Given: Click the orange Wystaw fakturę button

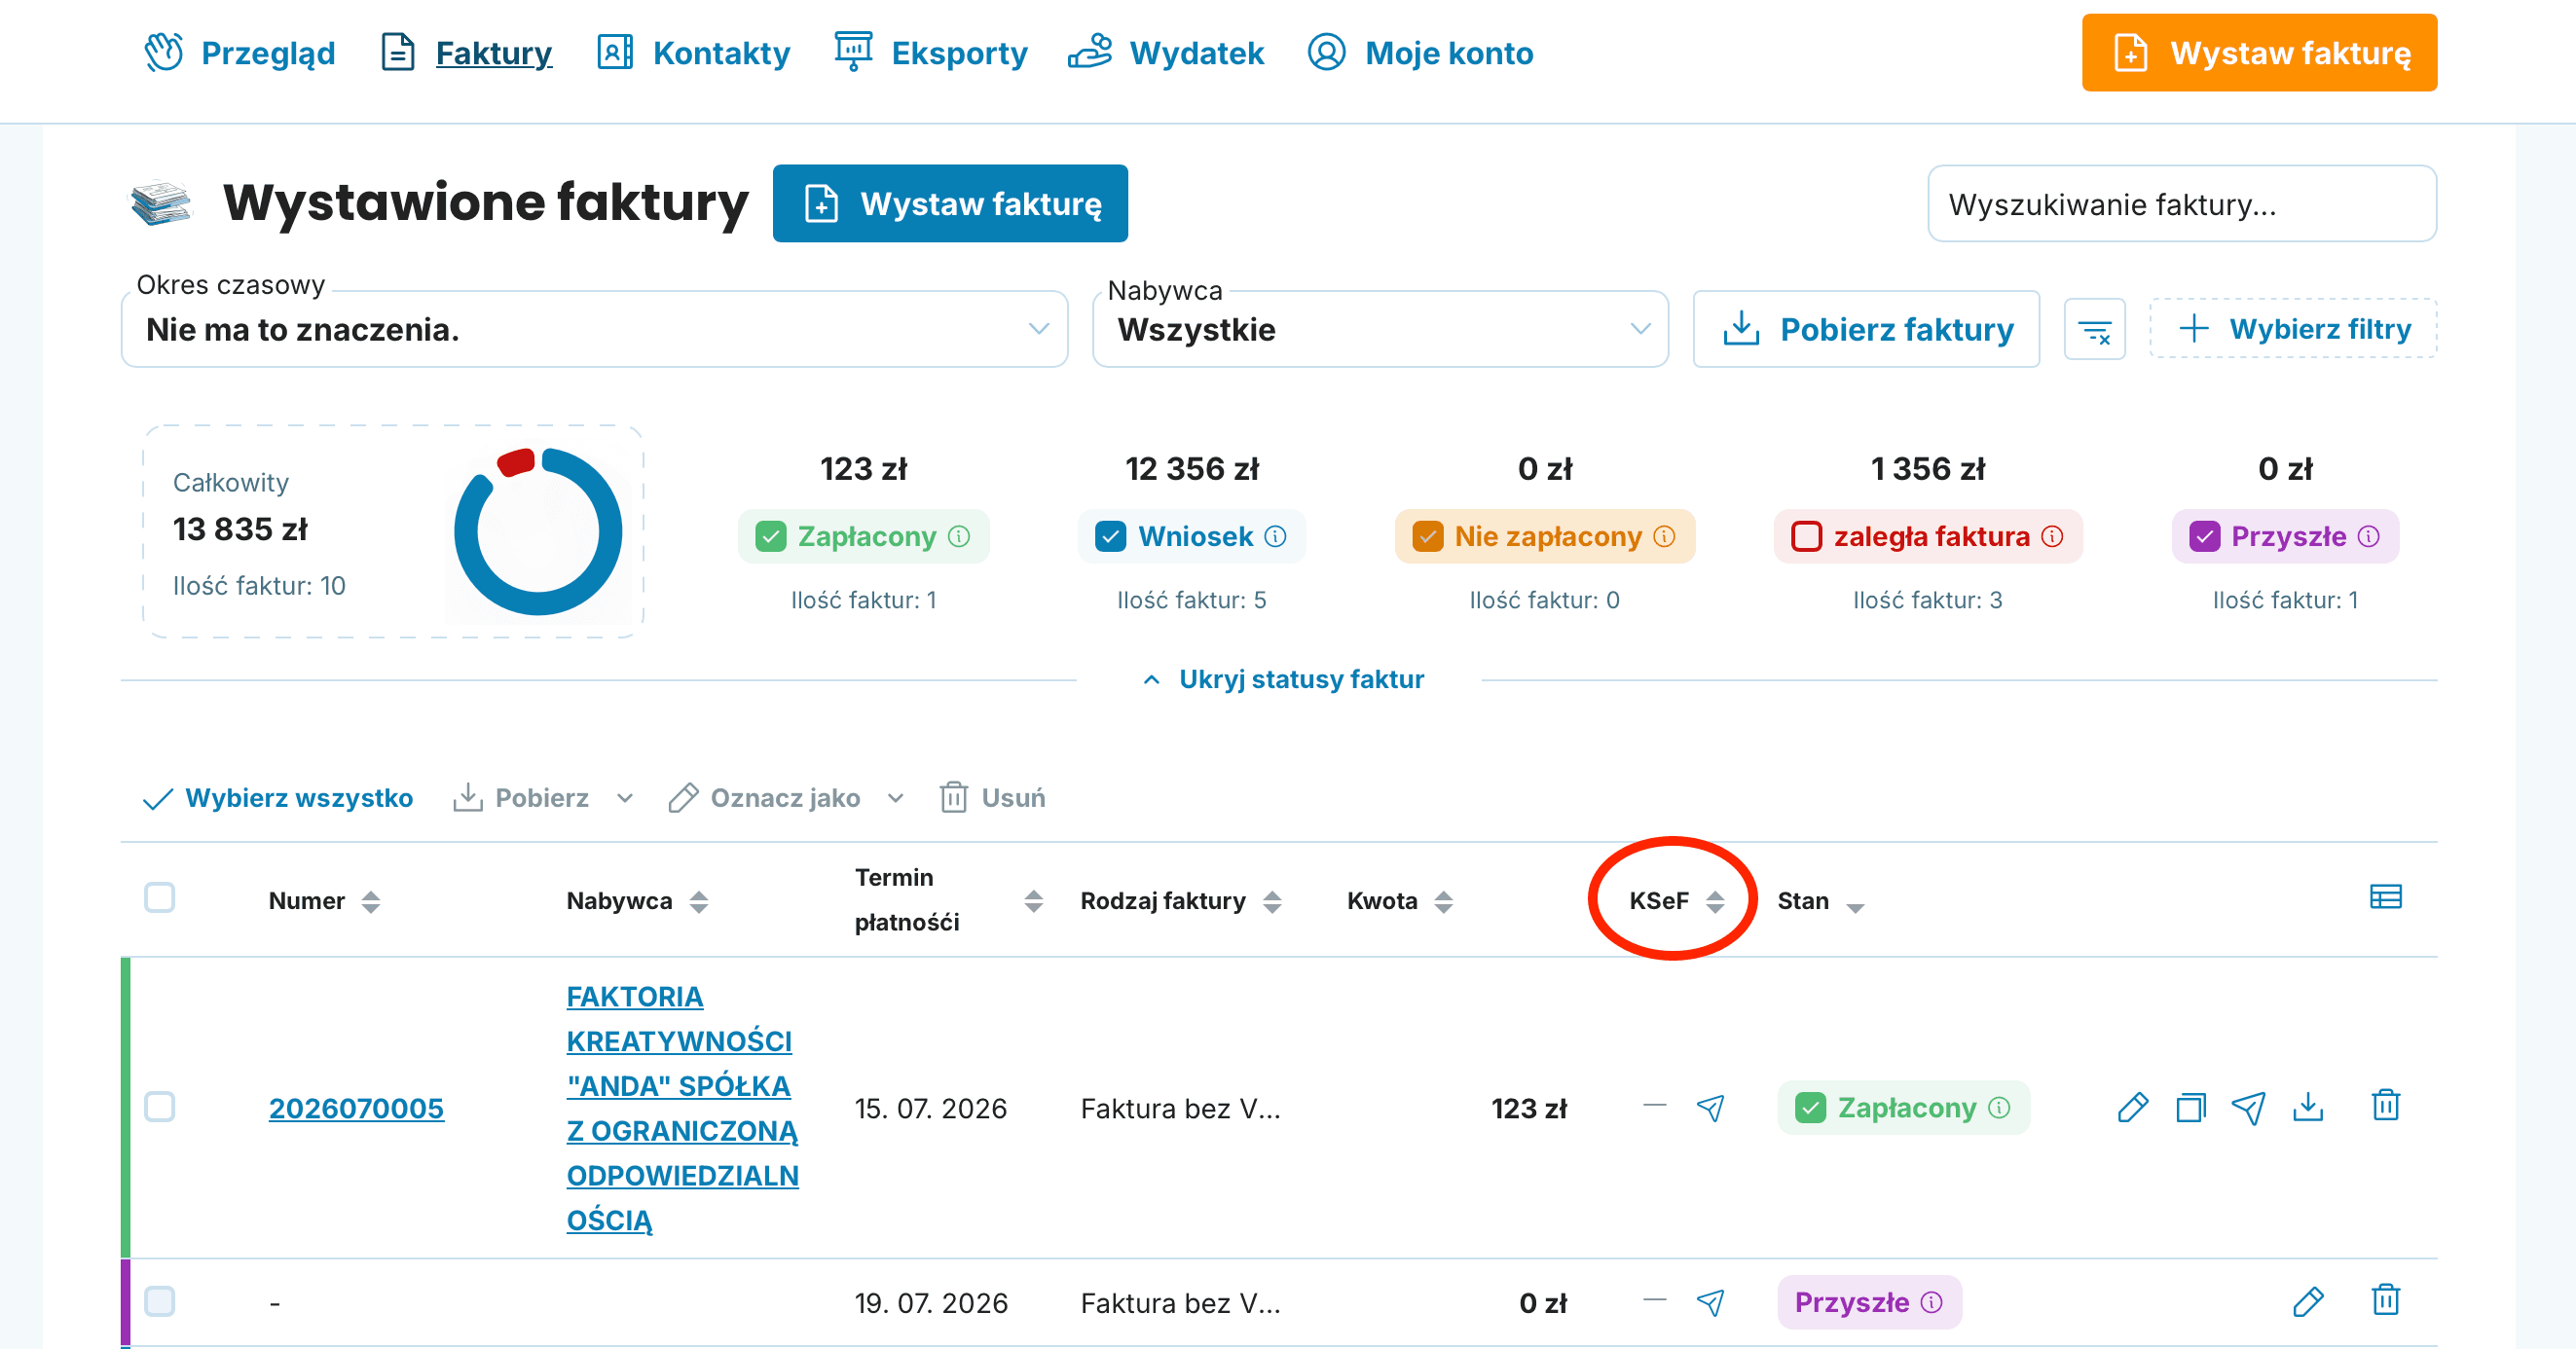Looking at the screenshot, I should [2259, 53].
